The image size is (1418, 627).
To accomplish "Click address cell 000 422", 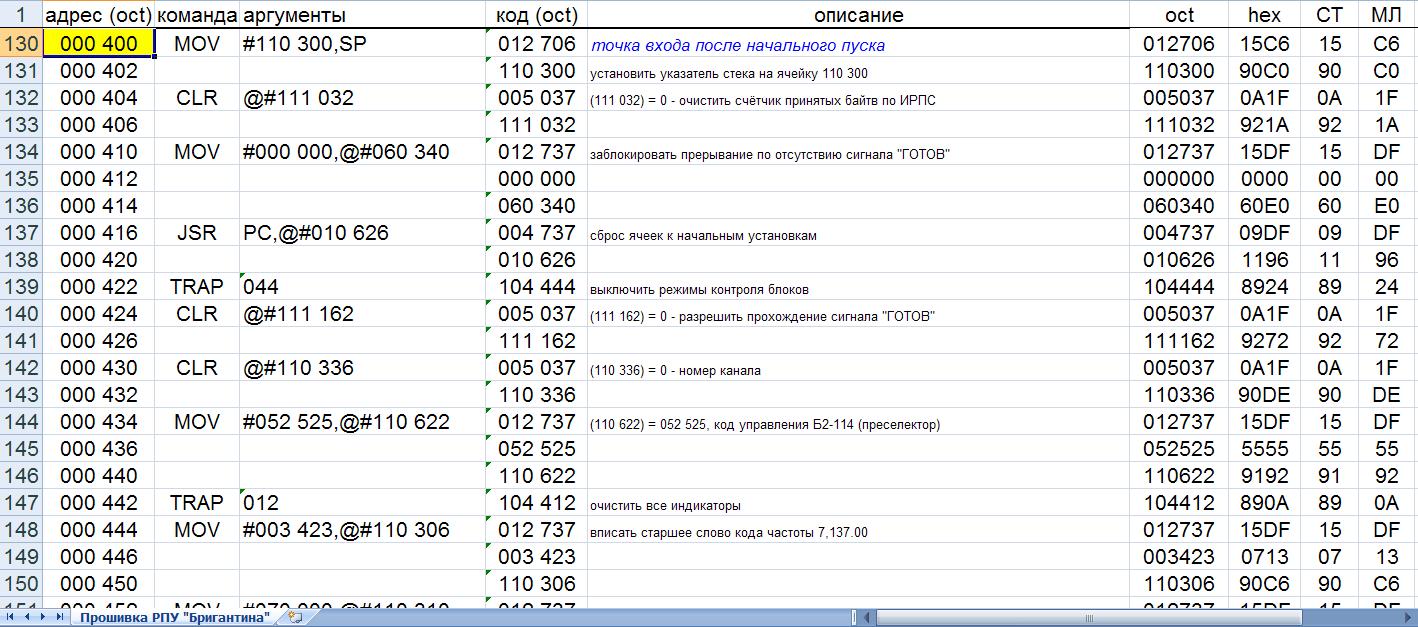I will [99, 287].
